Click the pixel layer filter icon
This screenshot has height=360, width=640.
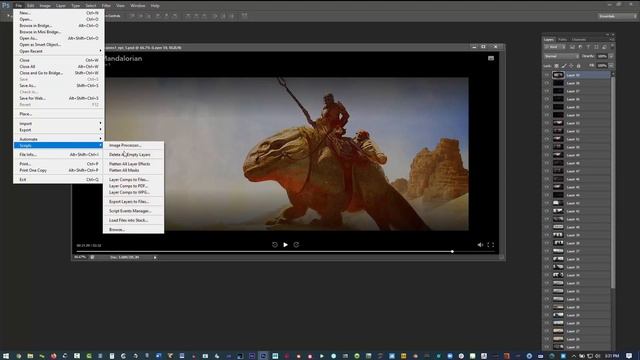pos(572,47)
